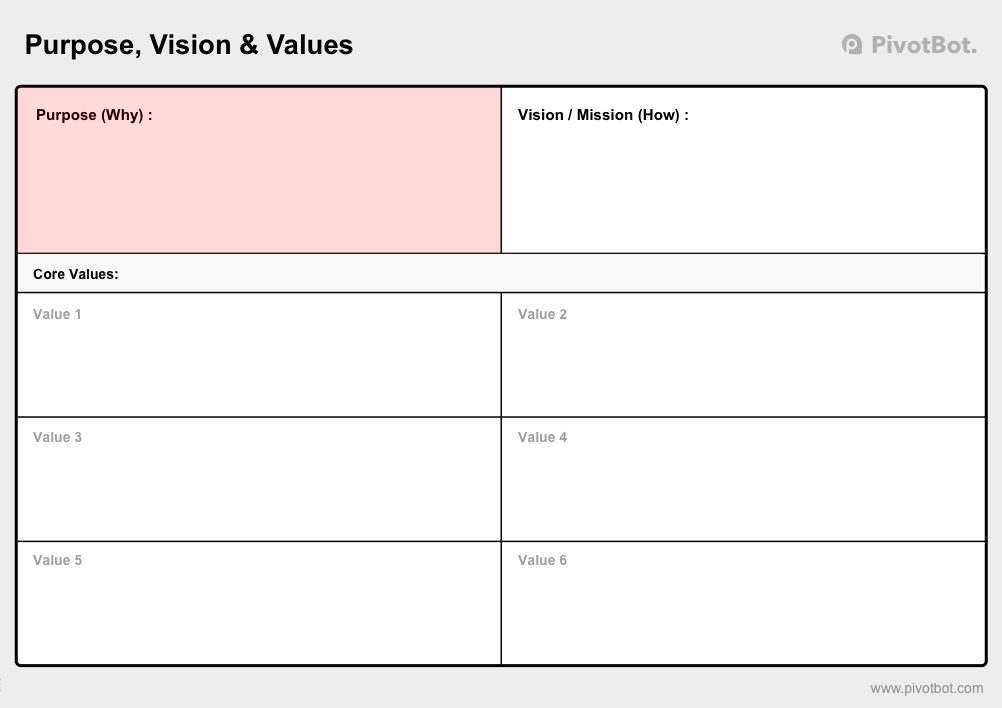Image resolution: width=1002 pixels, height=708 pixels.
Task: Click the Value 1 cell
Action: click(259, 355)
